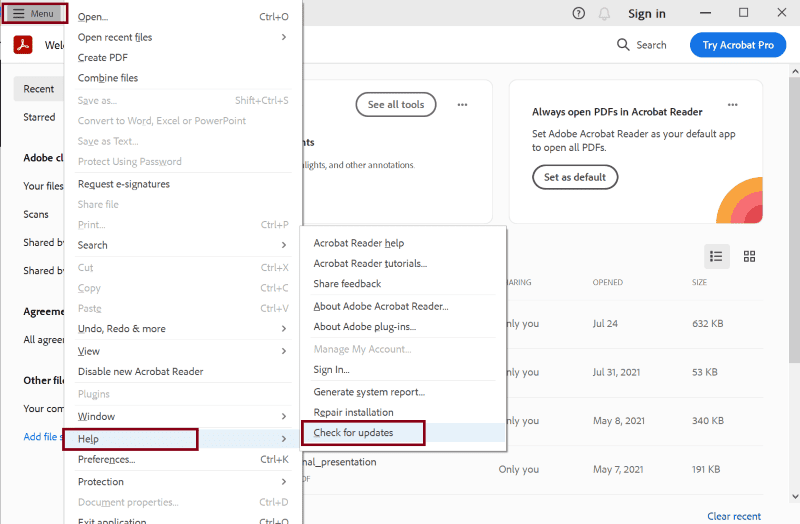Click the 632 KB size cell
800x524 pixels.
708,323
